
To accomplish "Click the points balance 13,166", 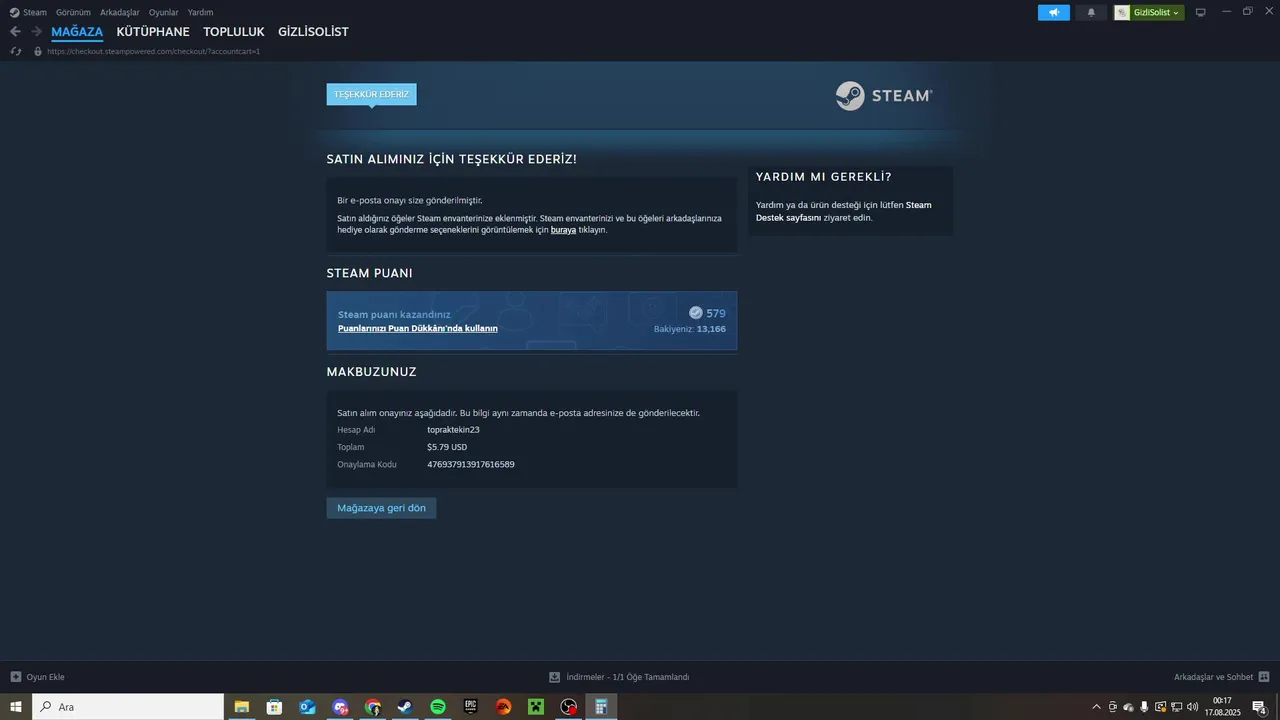I will (711, 329).
